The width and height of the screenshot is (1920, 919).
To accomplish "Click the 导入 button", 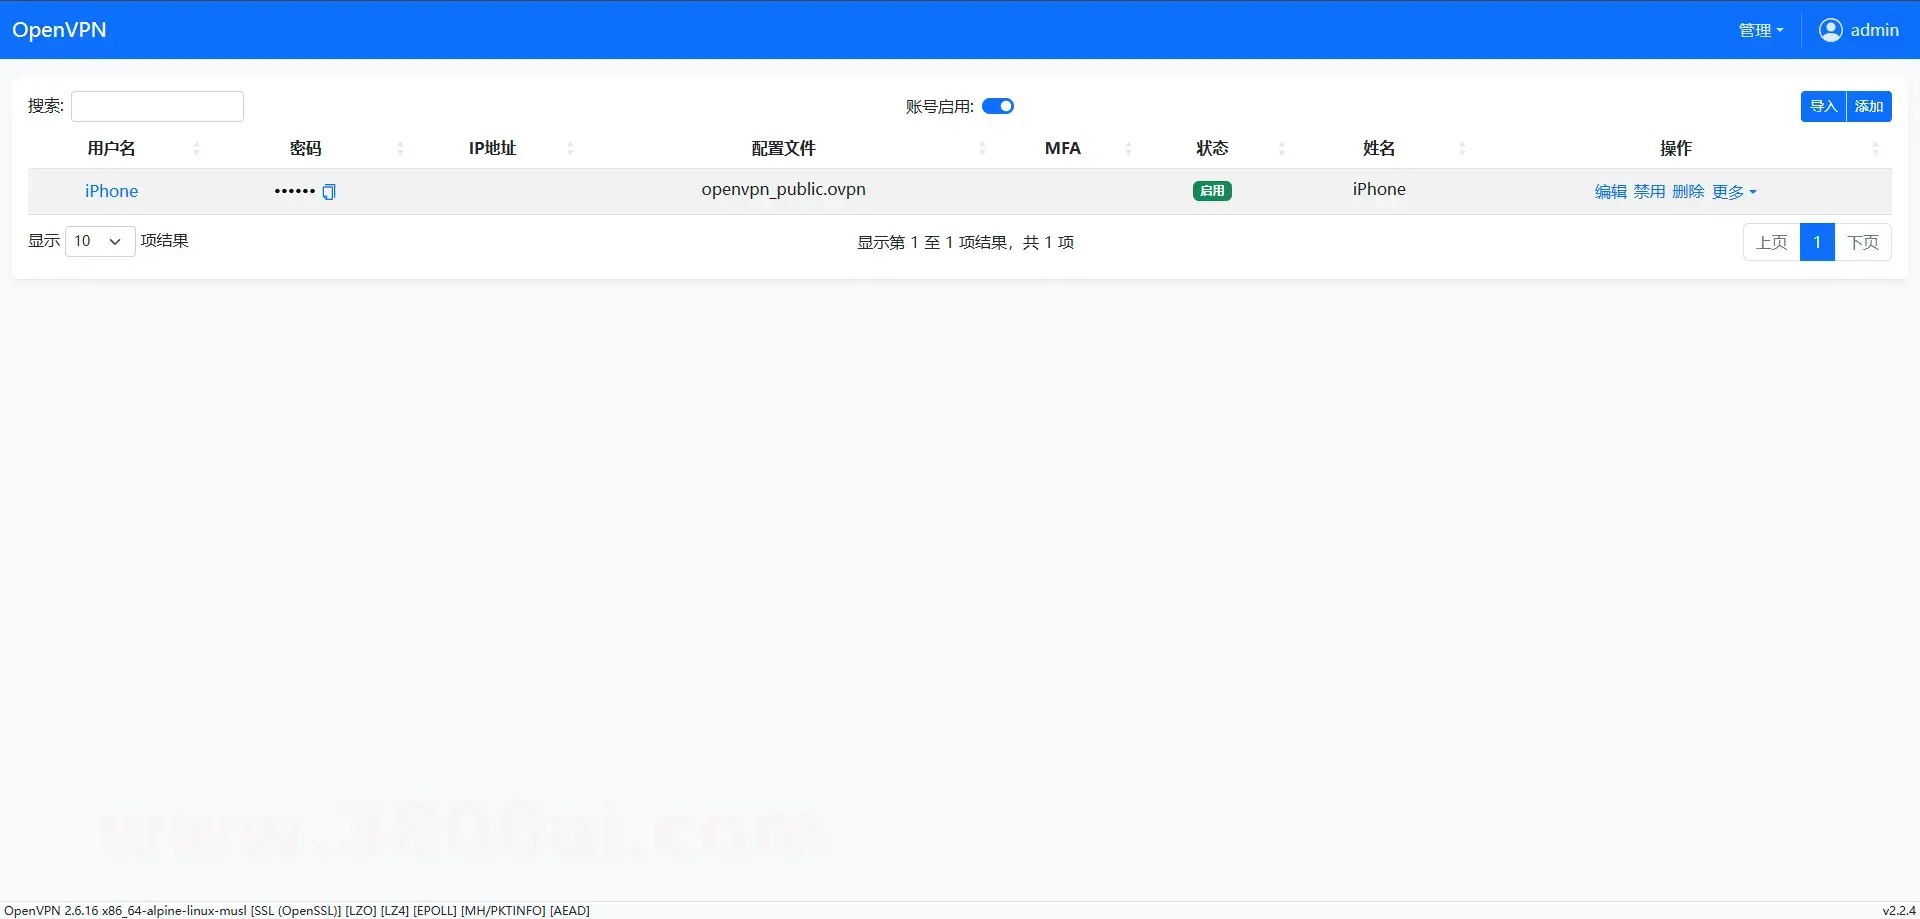I will tap(1823, 107).
